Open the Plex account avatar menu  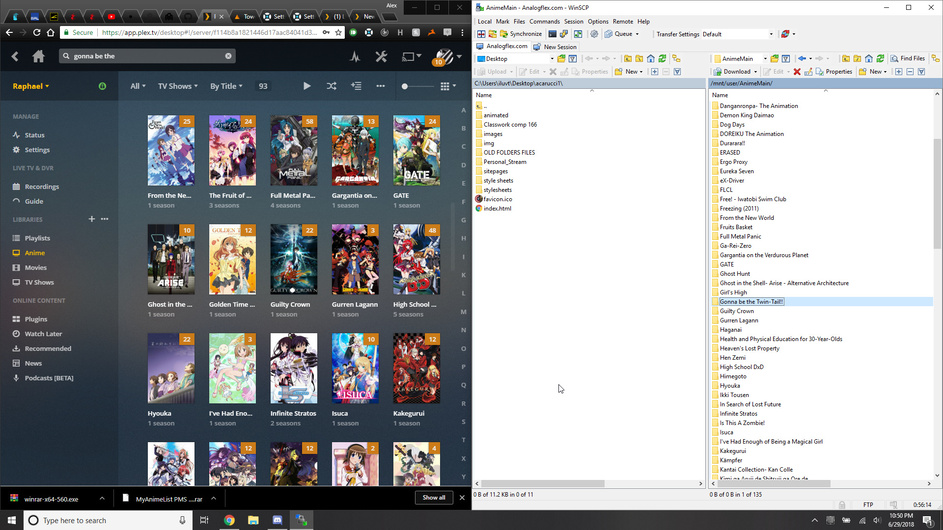point(447,57)
